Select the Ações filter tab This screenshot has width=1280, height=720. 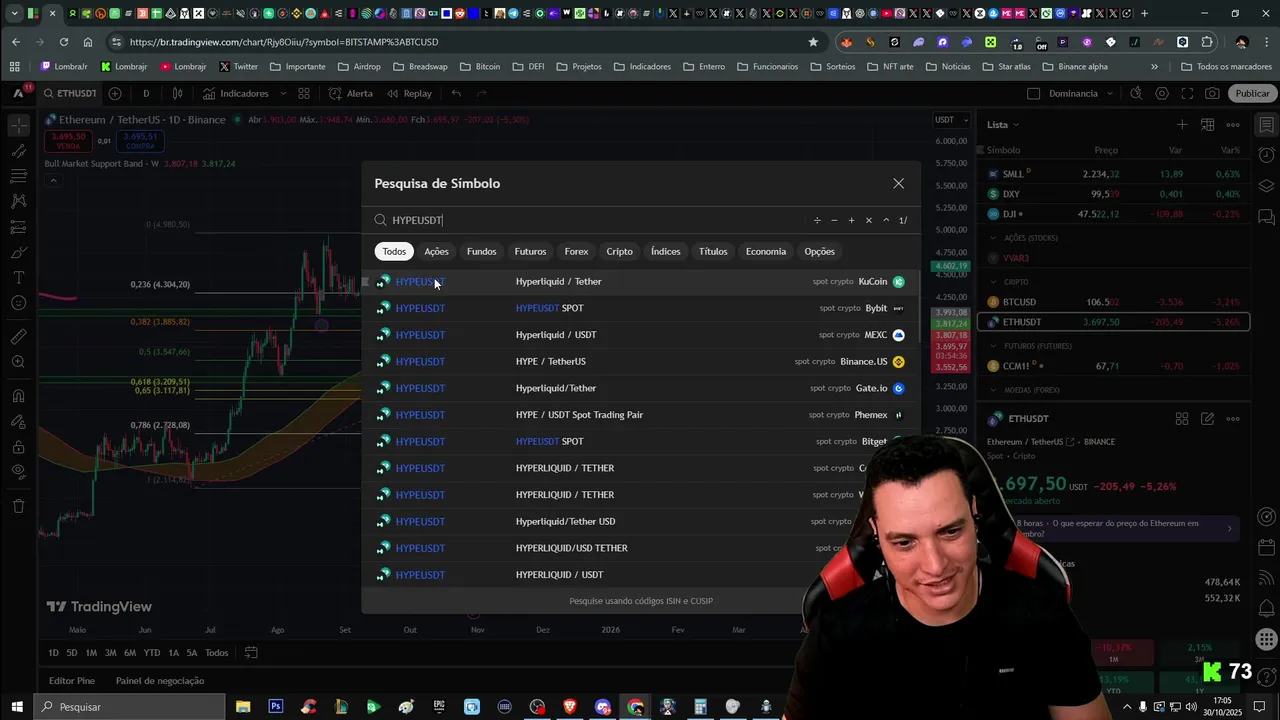coord(436,251)
